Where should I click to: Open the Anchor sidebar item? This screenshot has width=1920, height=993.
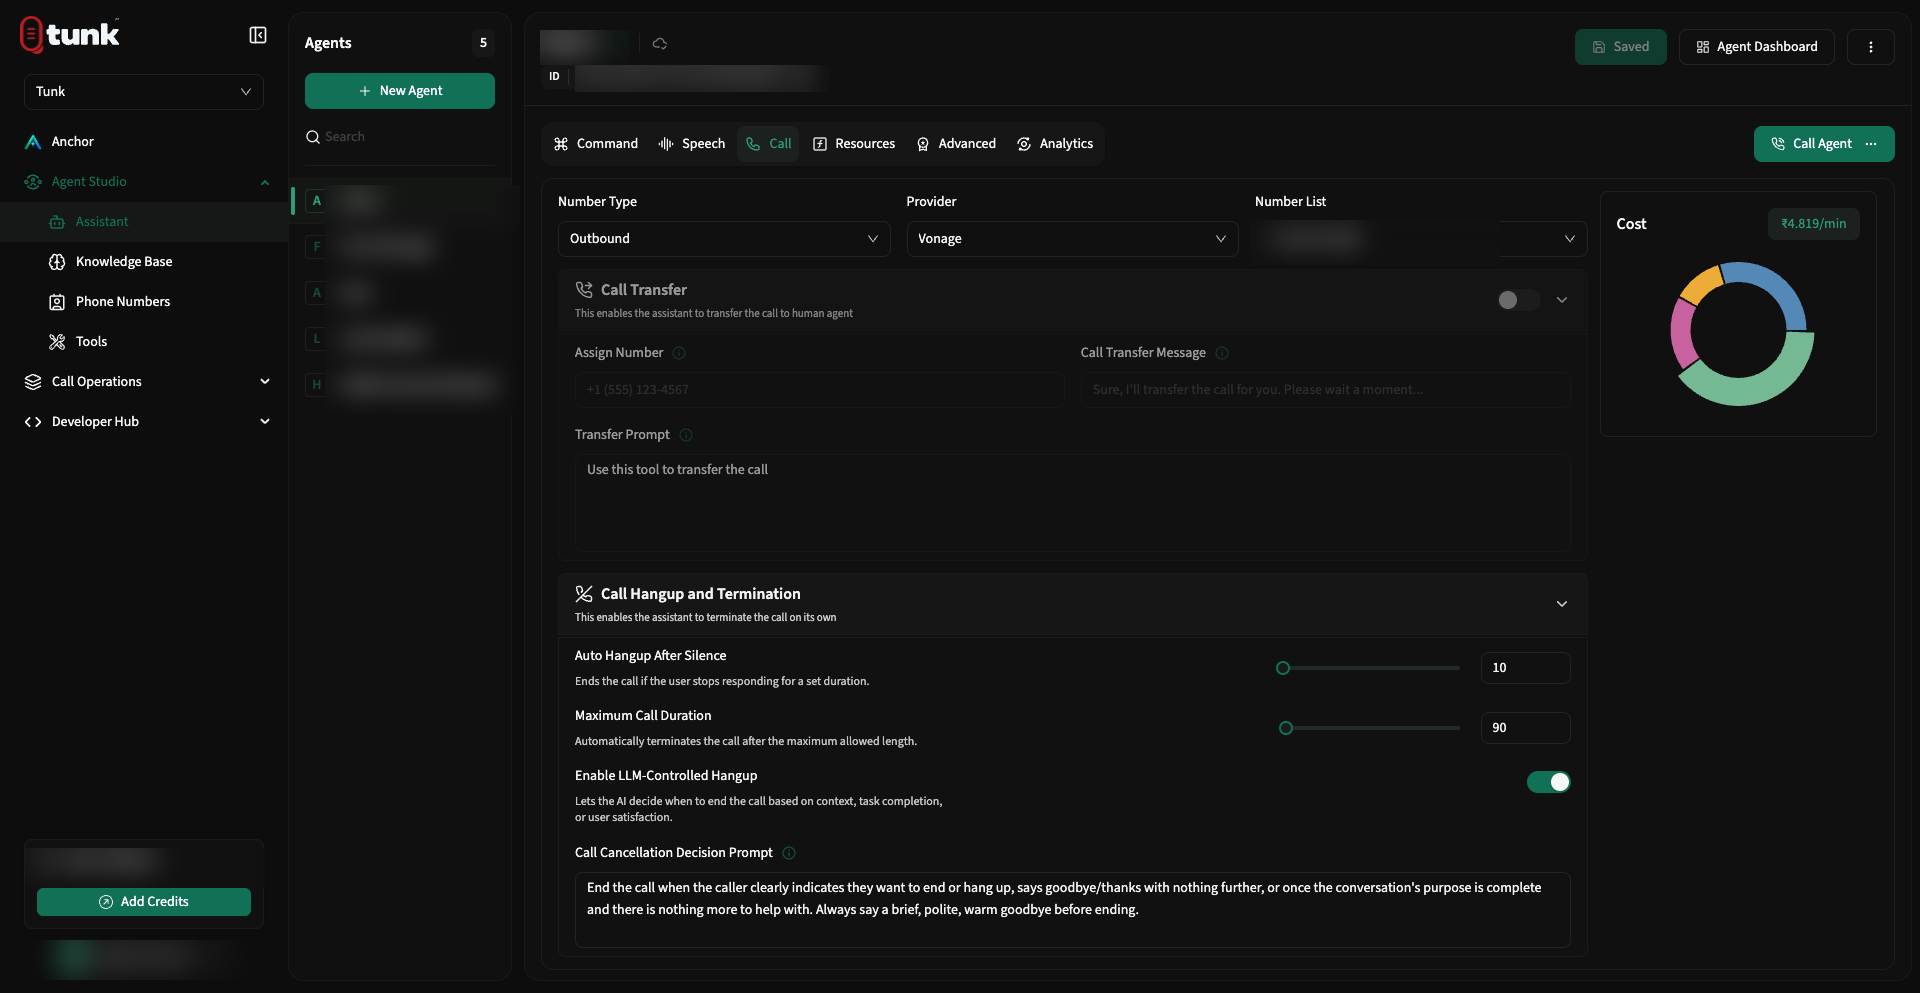[144, 142]
